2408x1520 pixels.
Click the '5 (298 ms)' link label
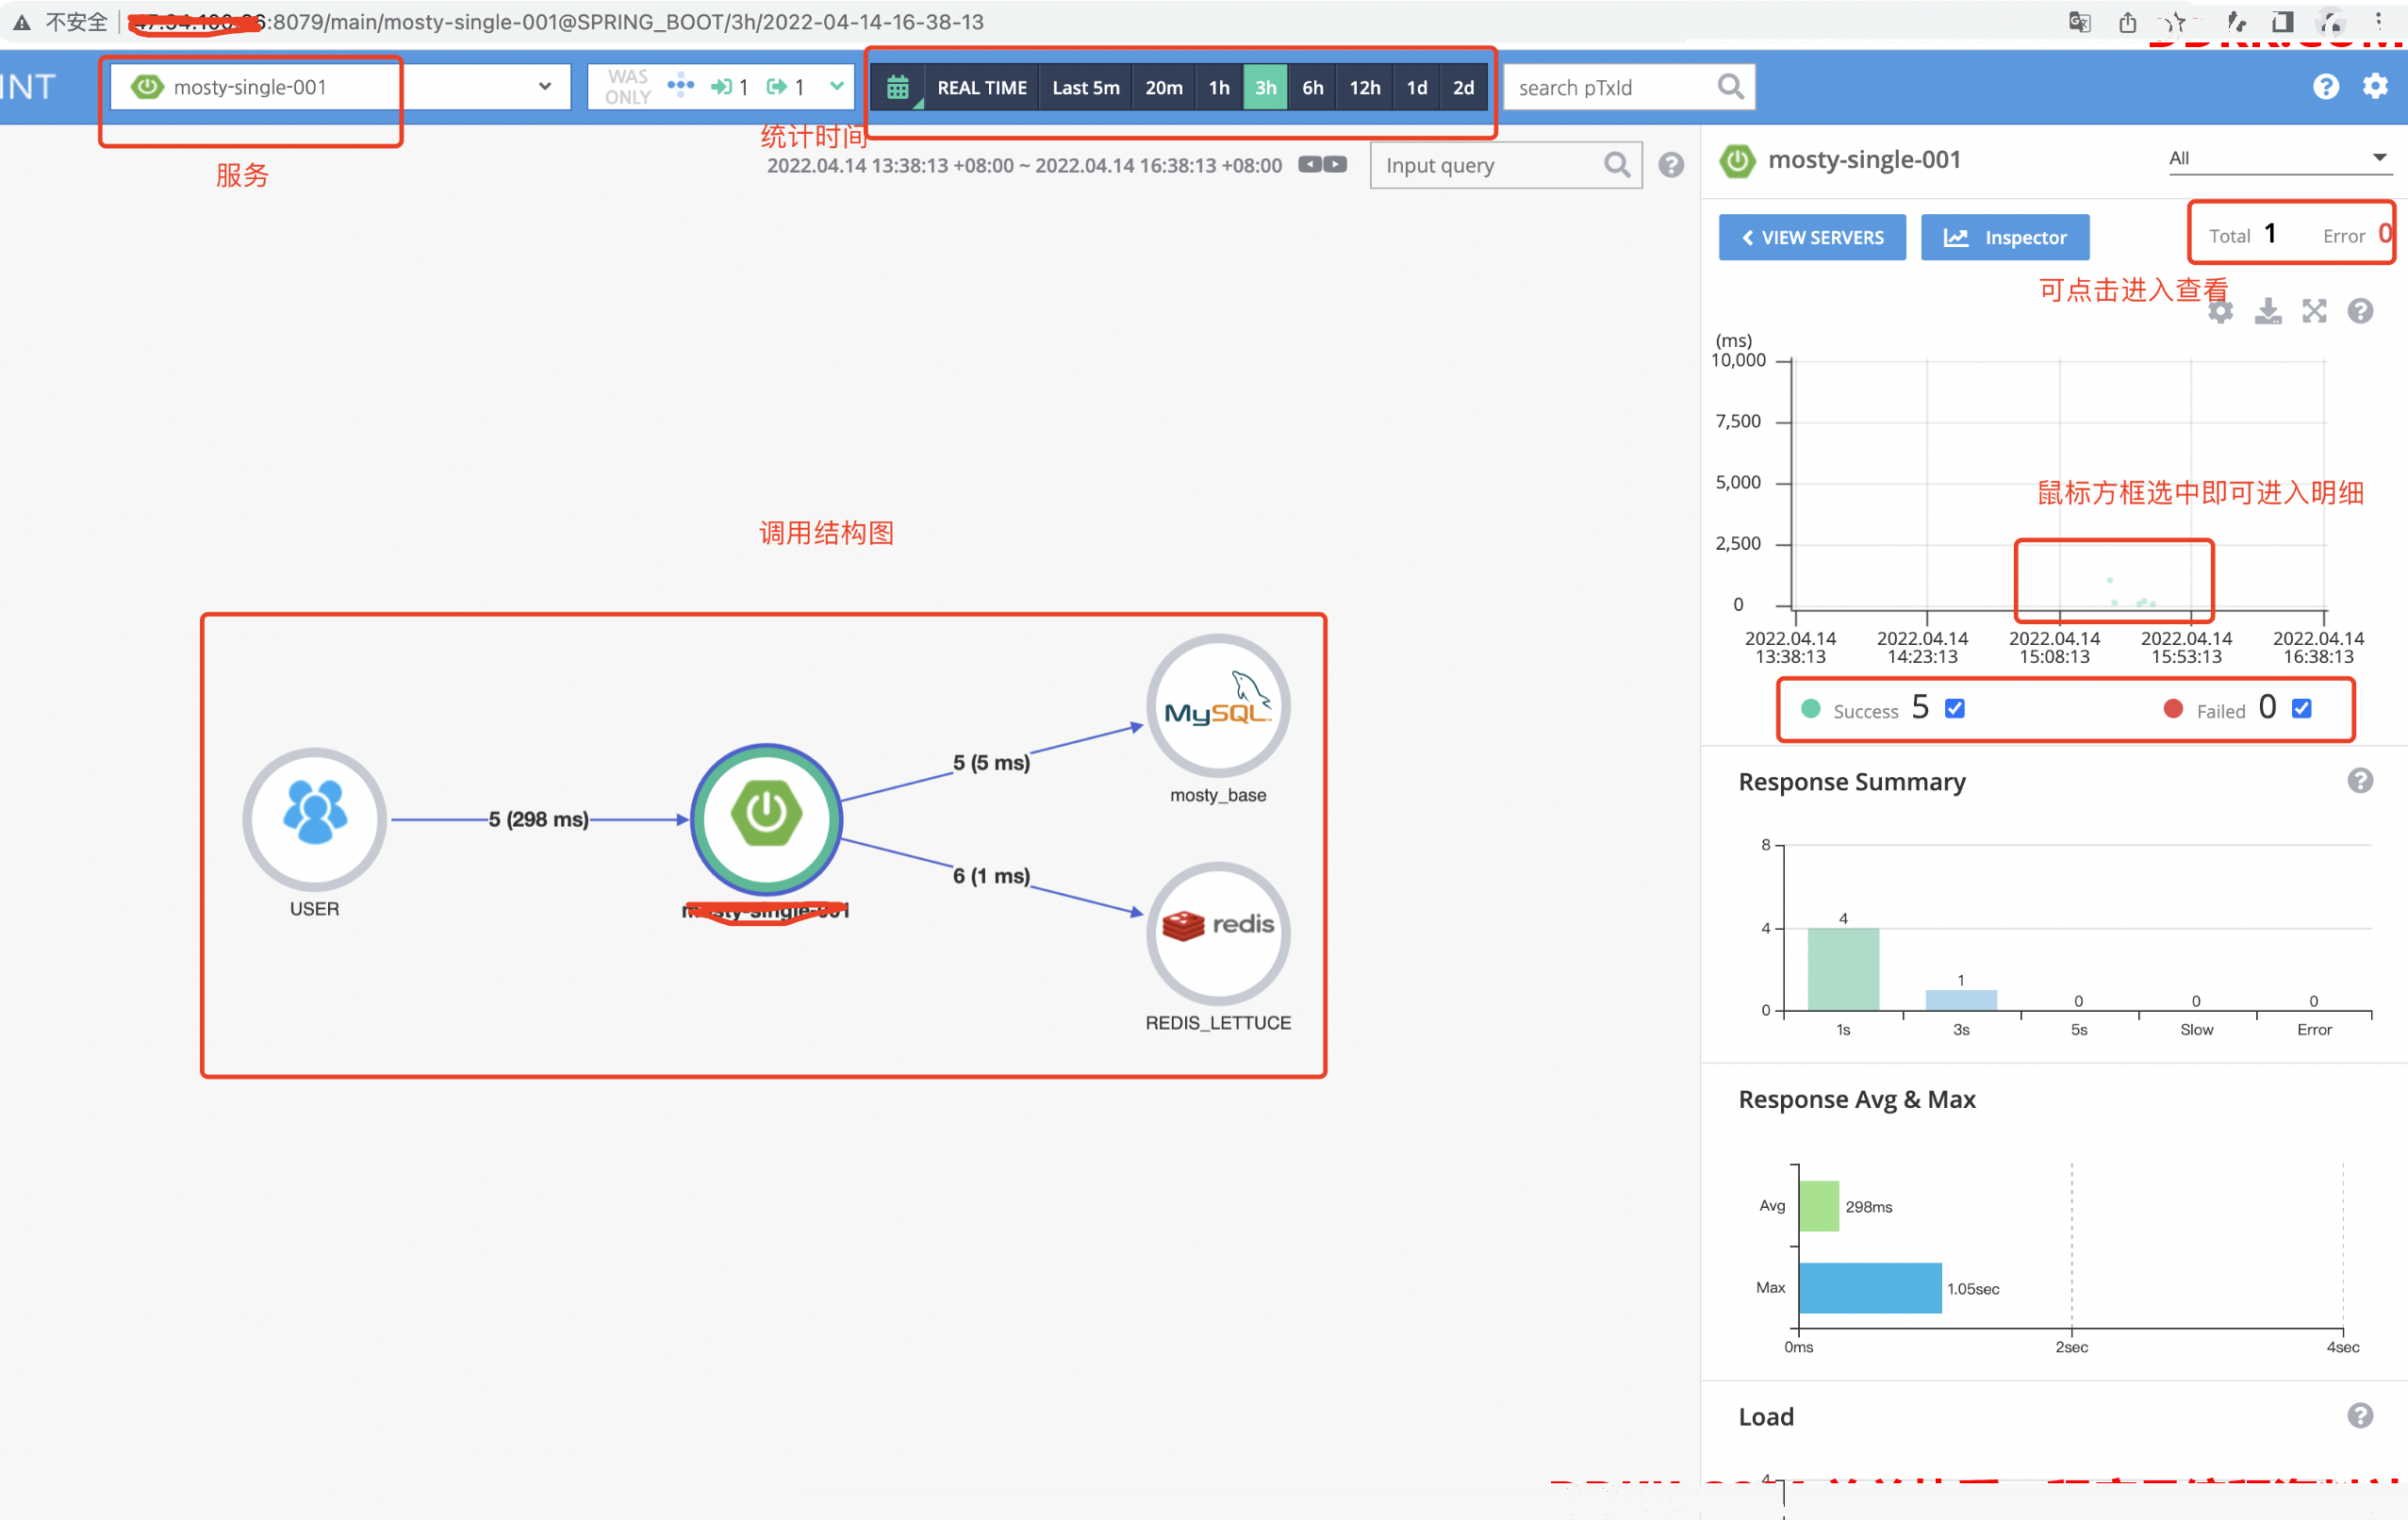(x=538, y=819)
